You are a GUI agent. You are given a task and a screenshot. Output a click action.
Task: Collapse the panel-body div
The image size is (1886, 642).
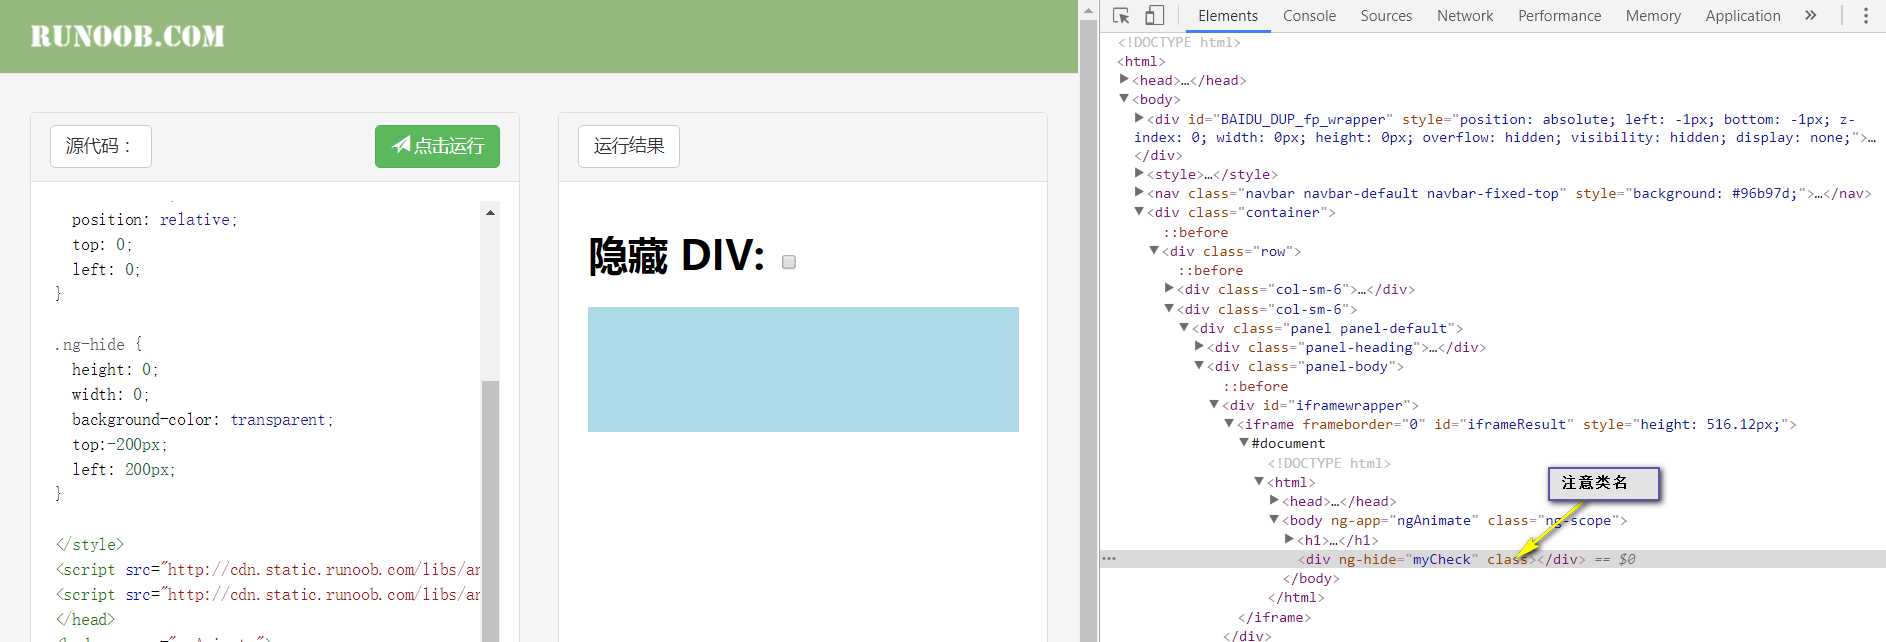tap(1199, 366)
